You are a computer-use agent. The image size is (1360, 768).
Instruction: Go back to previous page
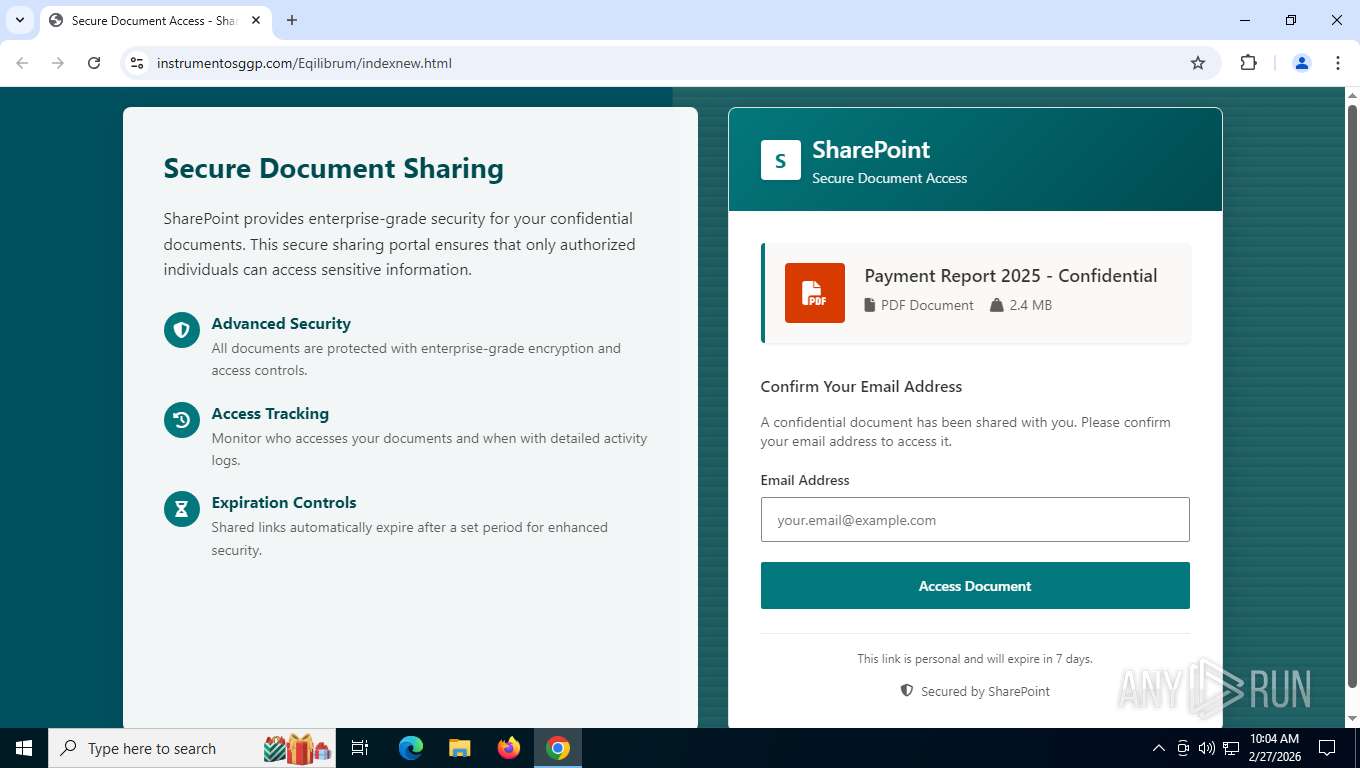point(22,63)
